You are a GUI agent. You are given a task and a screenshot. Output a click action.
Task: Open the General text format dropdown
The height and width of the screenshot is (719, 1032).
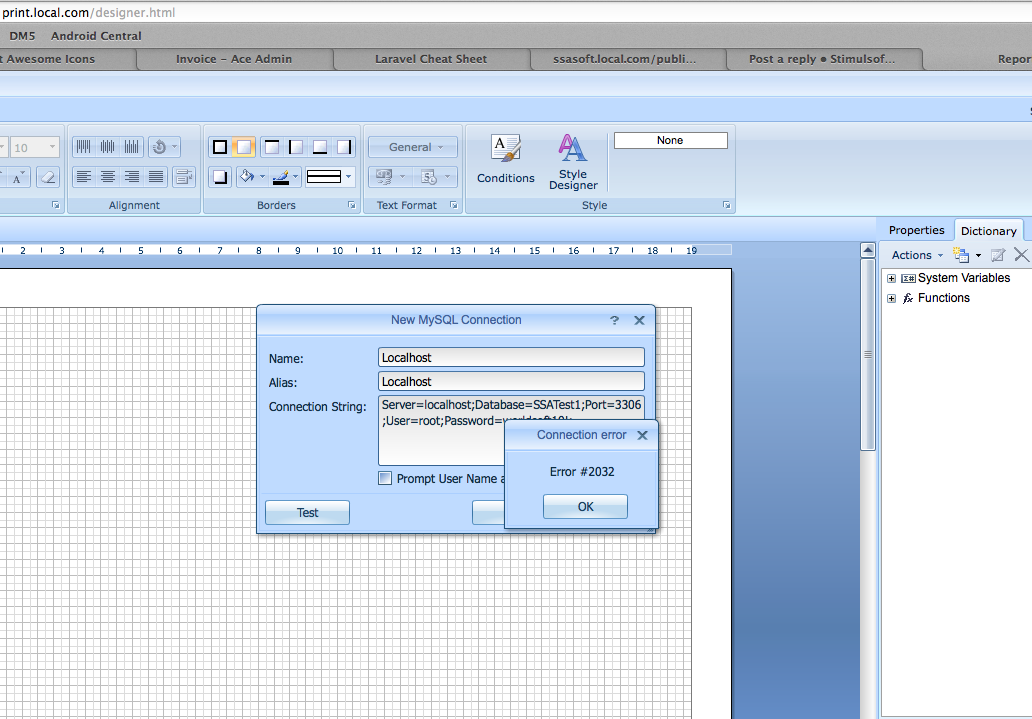click(413, 147)
